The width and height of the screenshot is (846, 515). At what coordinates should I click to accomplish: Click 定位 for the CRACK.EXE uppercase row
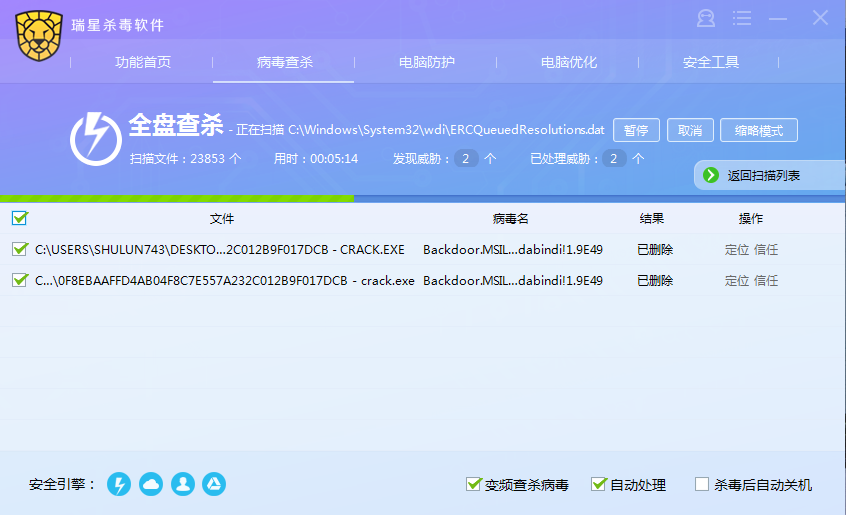coord(736,250)
